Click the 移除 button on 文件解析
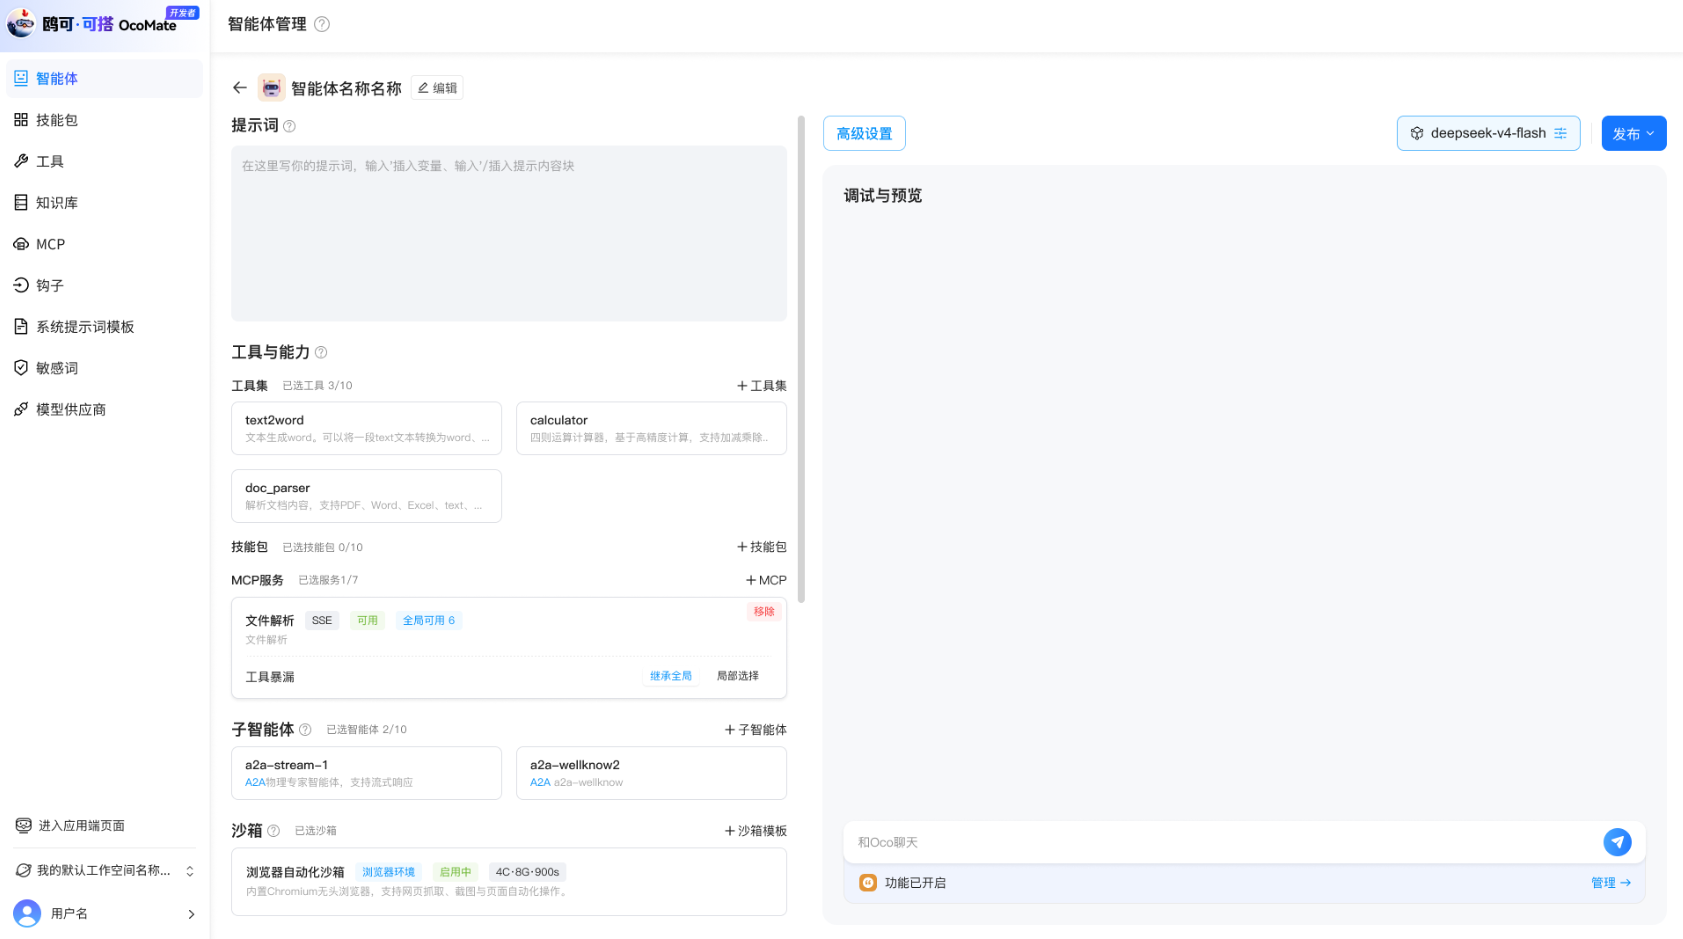Screen dimensions: 1683x939 click(764, 611)
